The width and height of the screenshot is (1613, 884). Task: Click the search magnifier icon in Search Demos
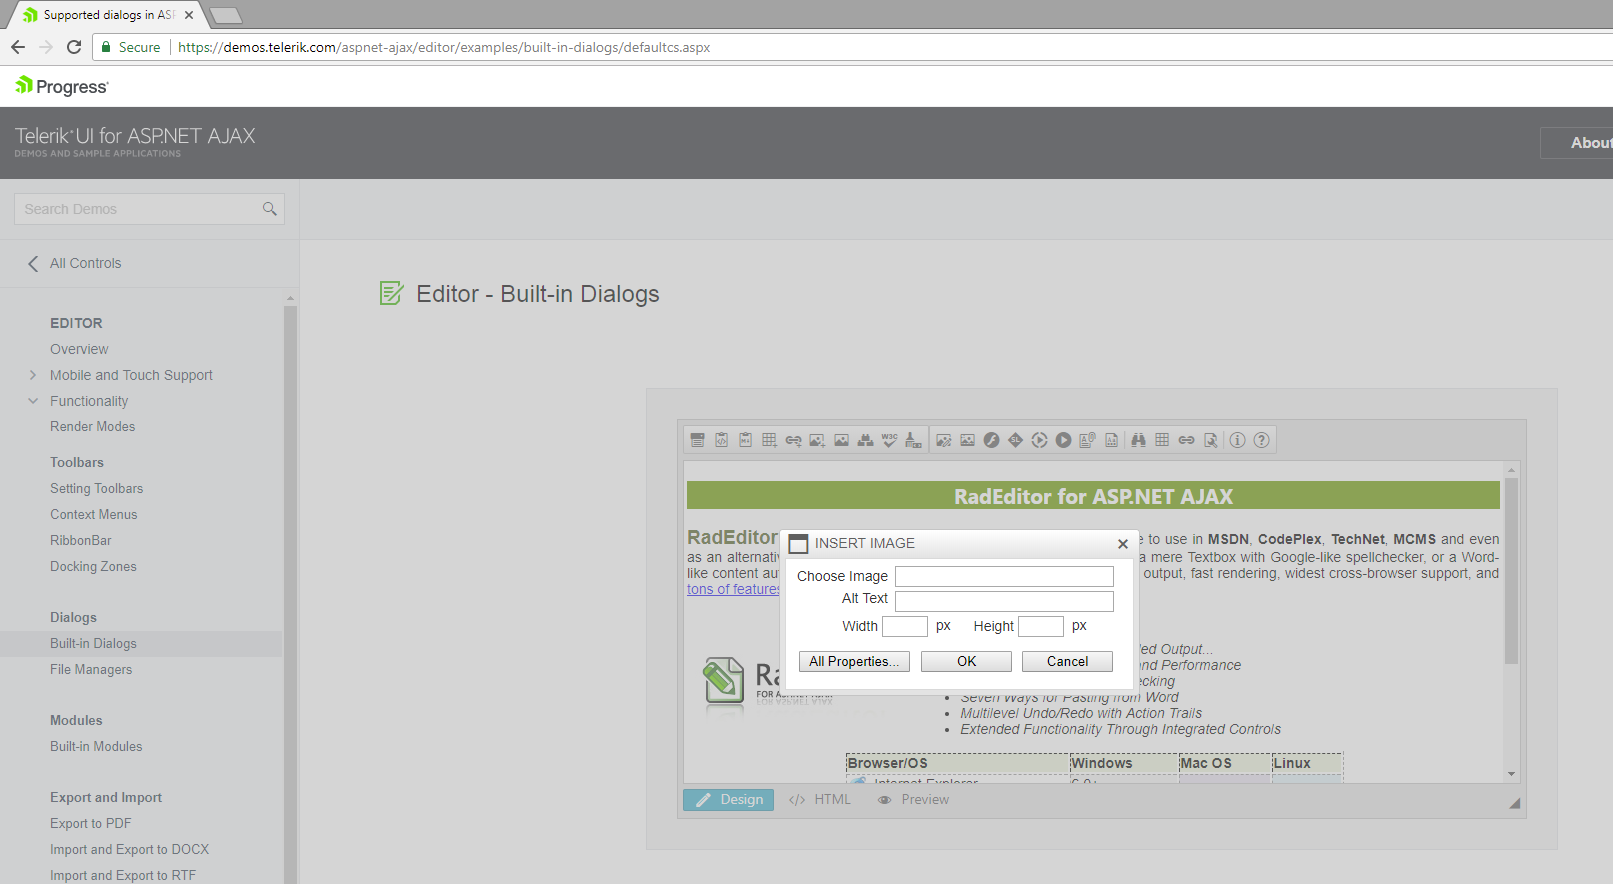click(x=269, y=209)
